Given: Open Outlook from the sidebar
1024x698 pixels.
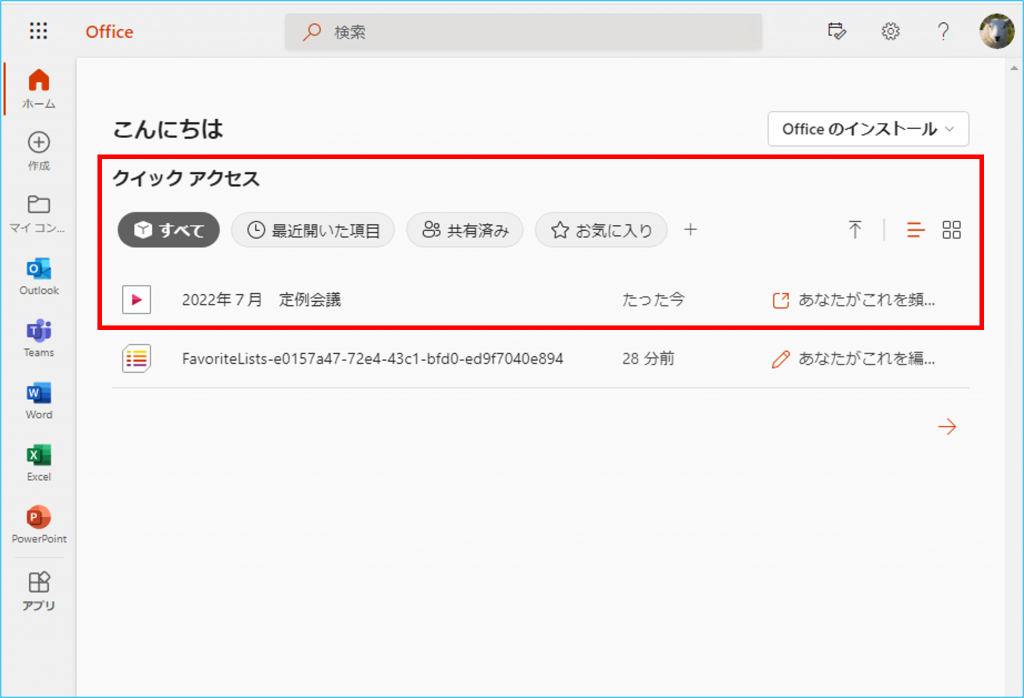Looking at the screenshot, I should 39,275.
